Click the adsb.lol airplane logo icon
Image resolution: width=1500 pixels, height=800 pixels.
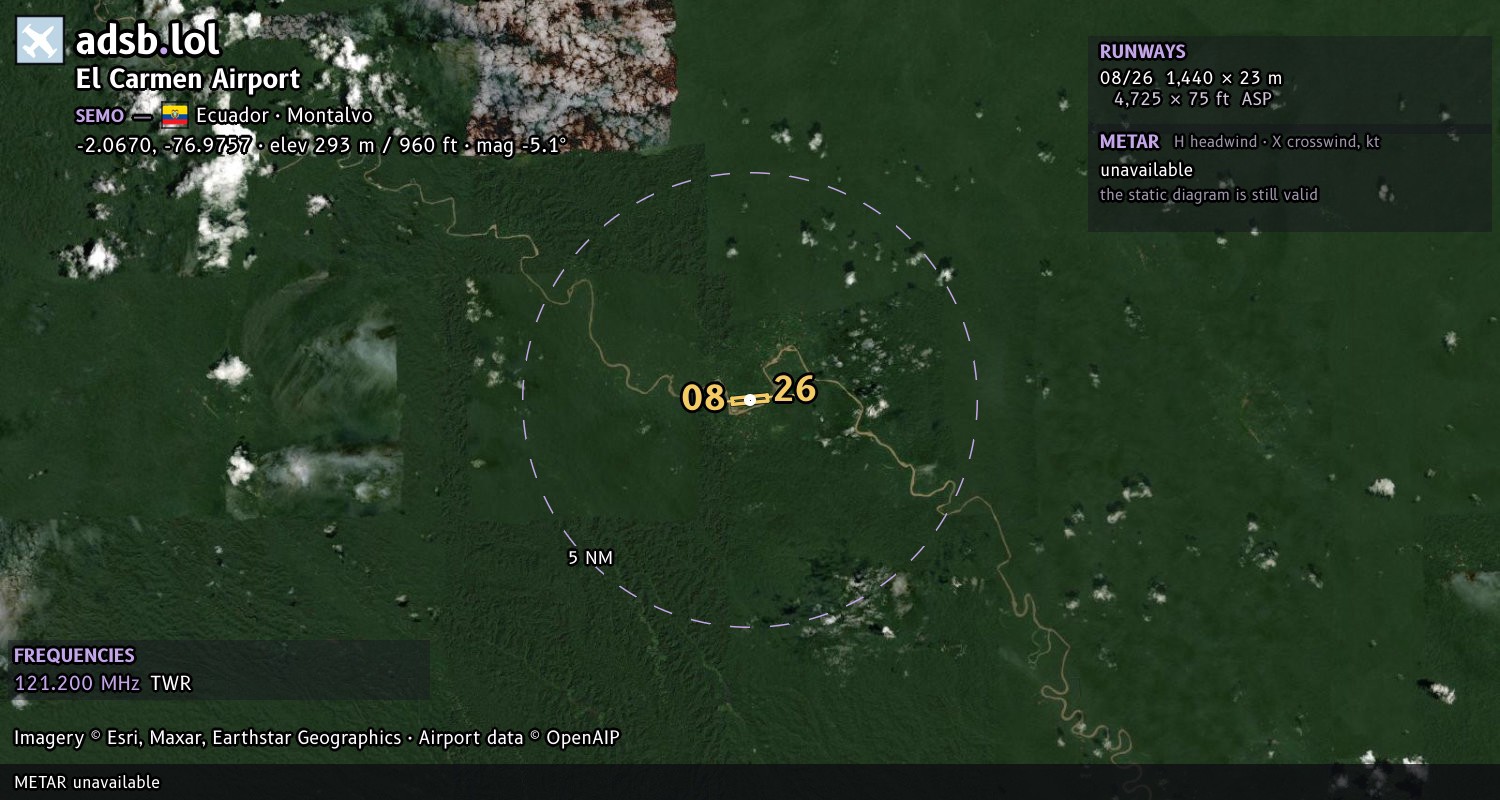tap(40, 41)
